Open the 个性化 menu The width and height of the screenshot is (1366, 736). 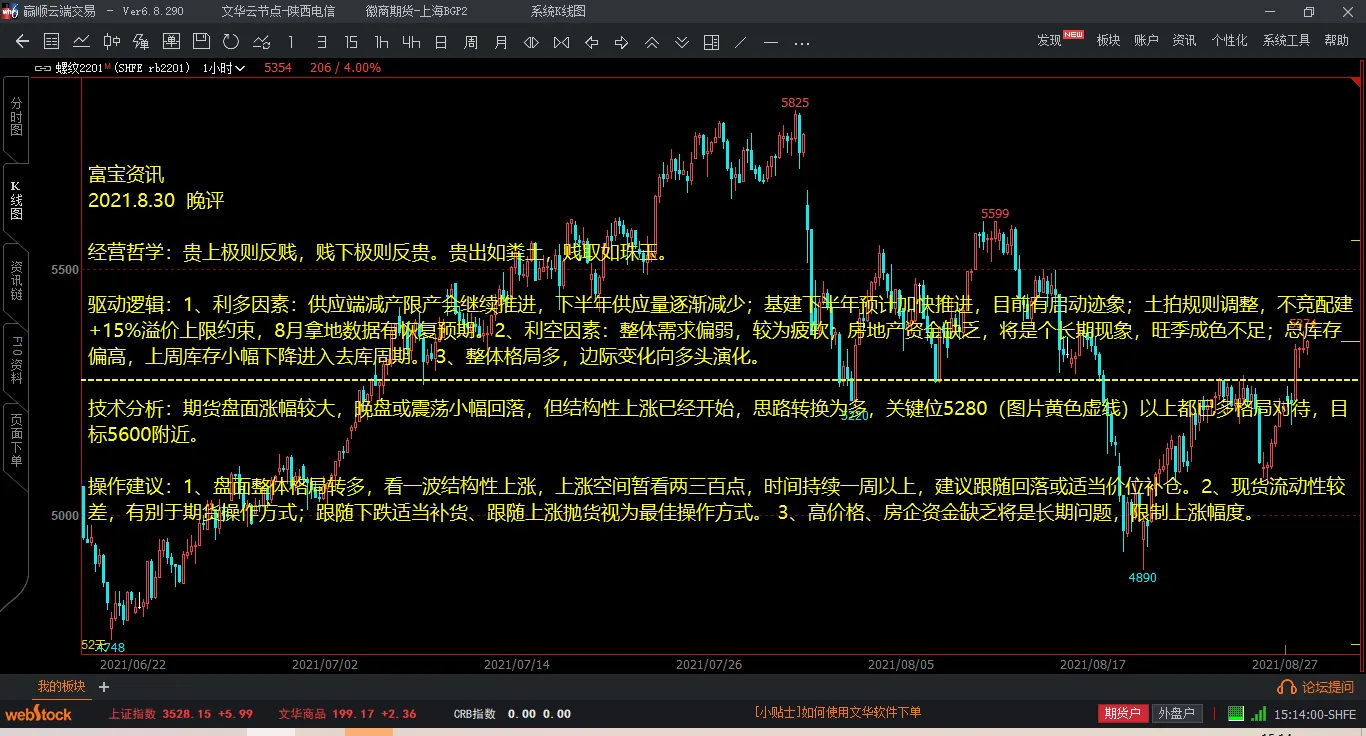click(x=1229, y=40)
